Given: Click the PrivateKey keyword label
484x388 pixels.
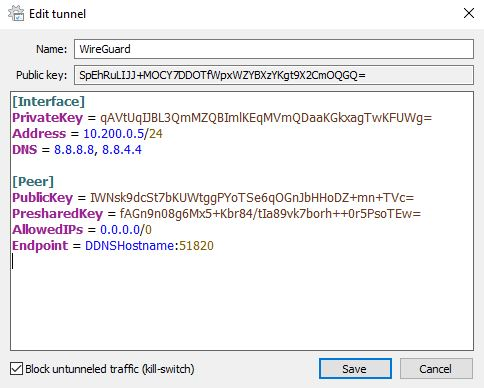Looking at the screenshot, I should point(48,118).
